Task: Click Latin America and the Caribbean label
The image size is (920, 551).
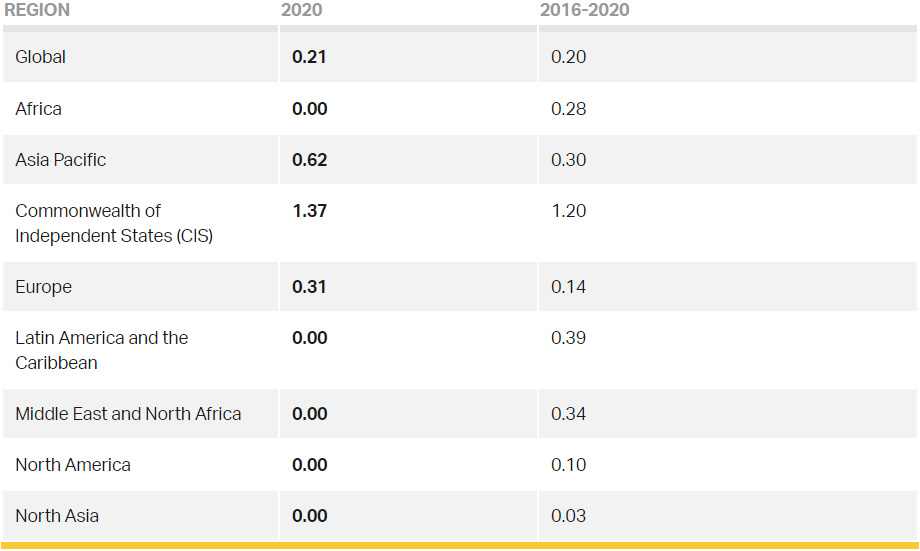Action: [102, 350]
